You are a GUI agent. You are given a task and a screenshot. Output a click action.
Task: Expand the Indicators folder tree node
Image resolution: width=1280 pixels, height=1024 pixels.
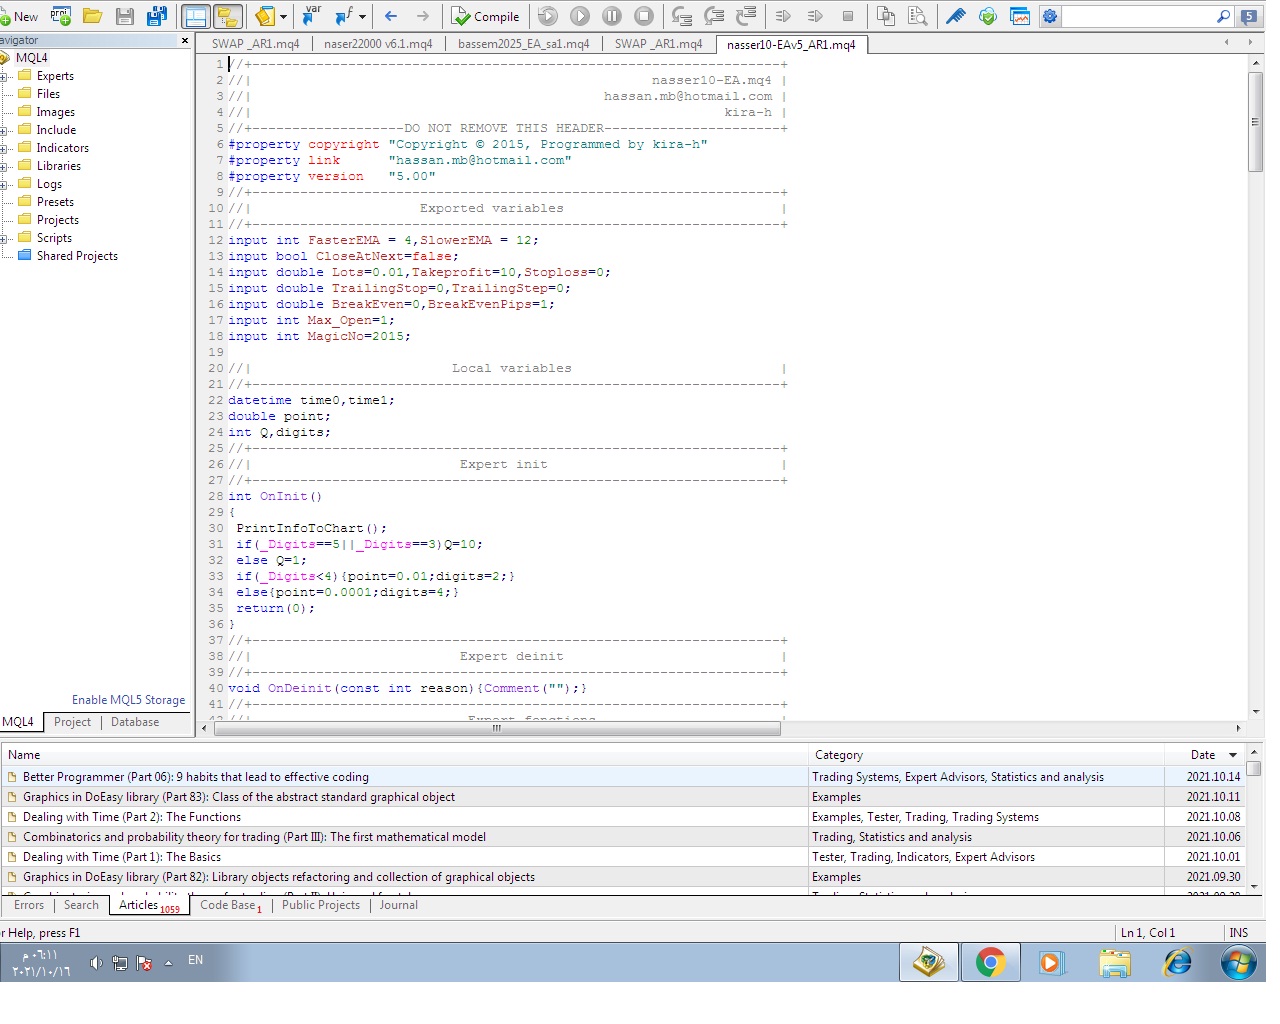click(5, 148)
